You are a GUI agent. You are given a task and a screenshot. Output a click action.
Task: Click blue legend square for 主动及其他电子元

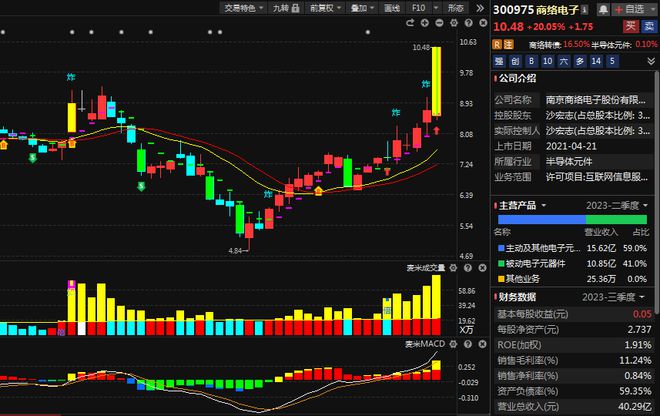pos(501,248)
